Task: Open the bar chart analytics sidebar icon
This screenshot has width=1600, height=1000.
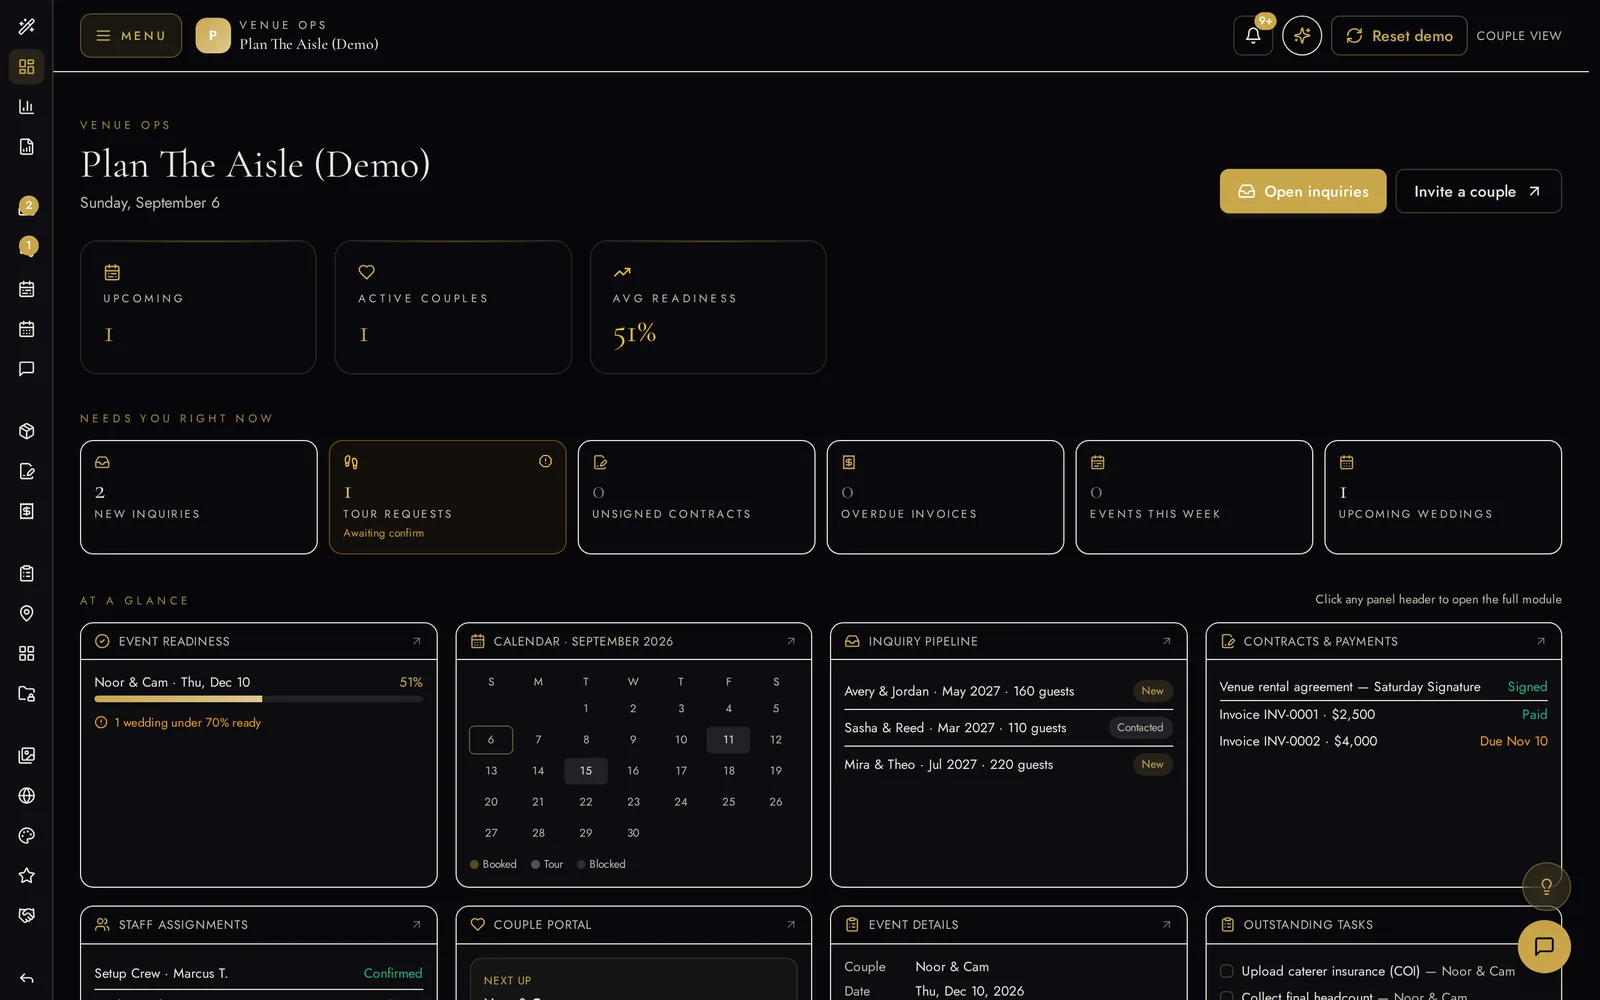Action: (27, 106)
